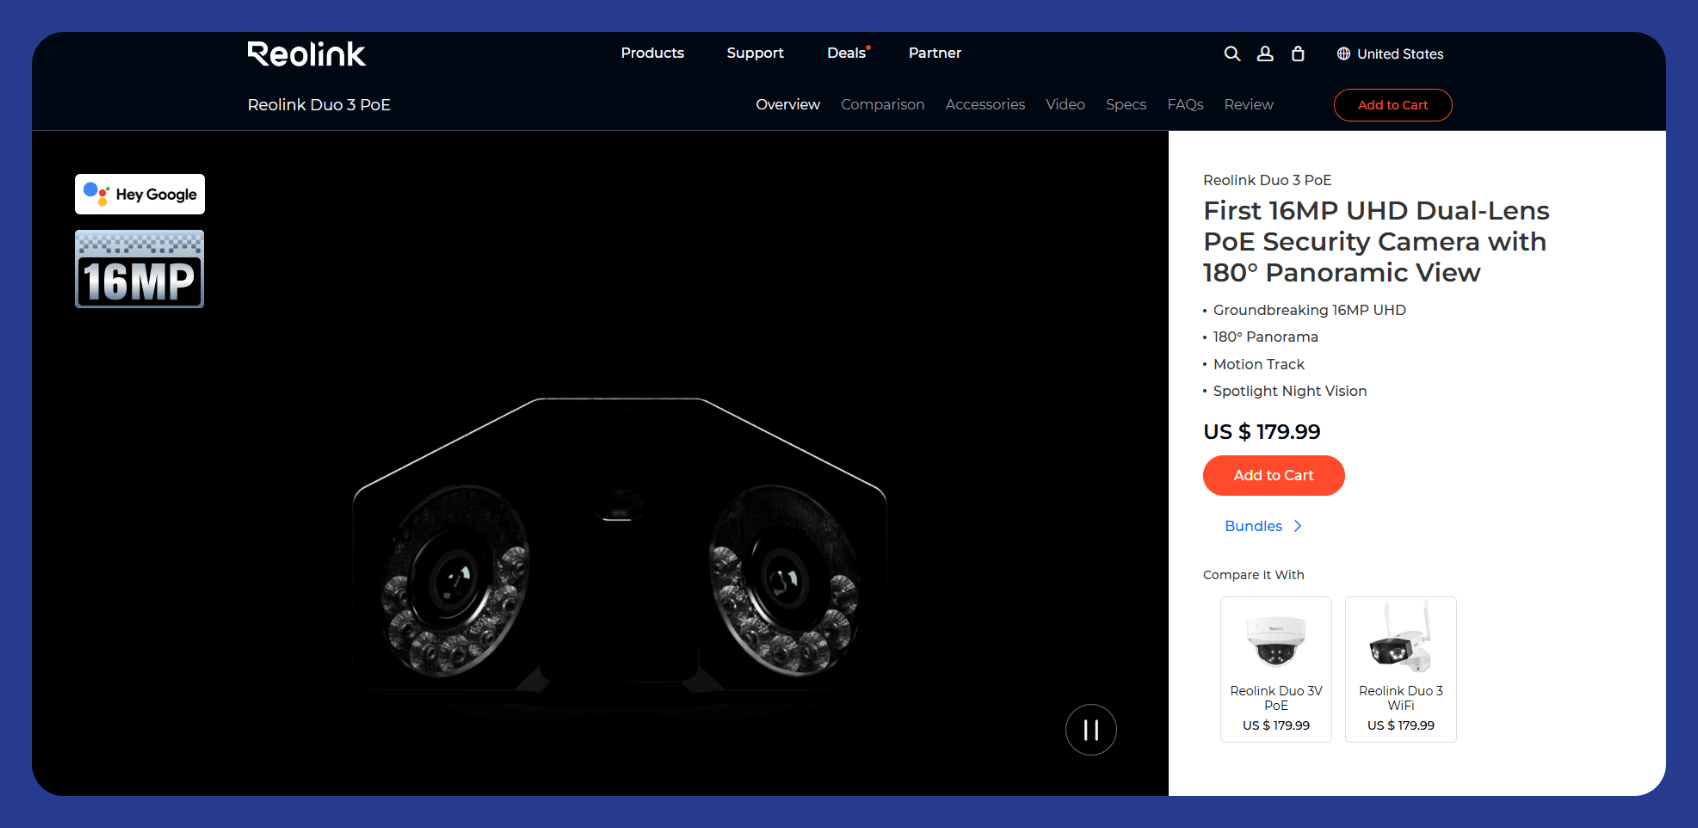Screen dimensions: 1698x828
Task: Open the Deals menu
Action: coord(848,53)
